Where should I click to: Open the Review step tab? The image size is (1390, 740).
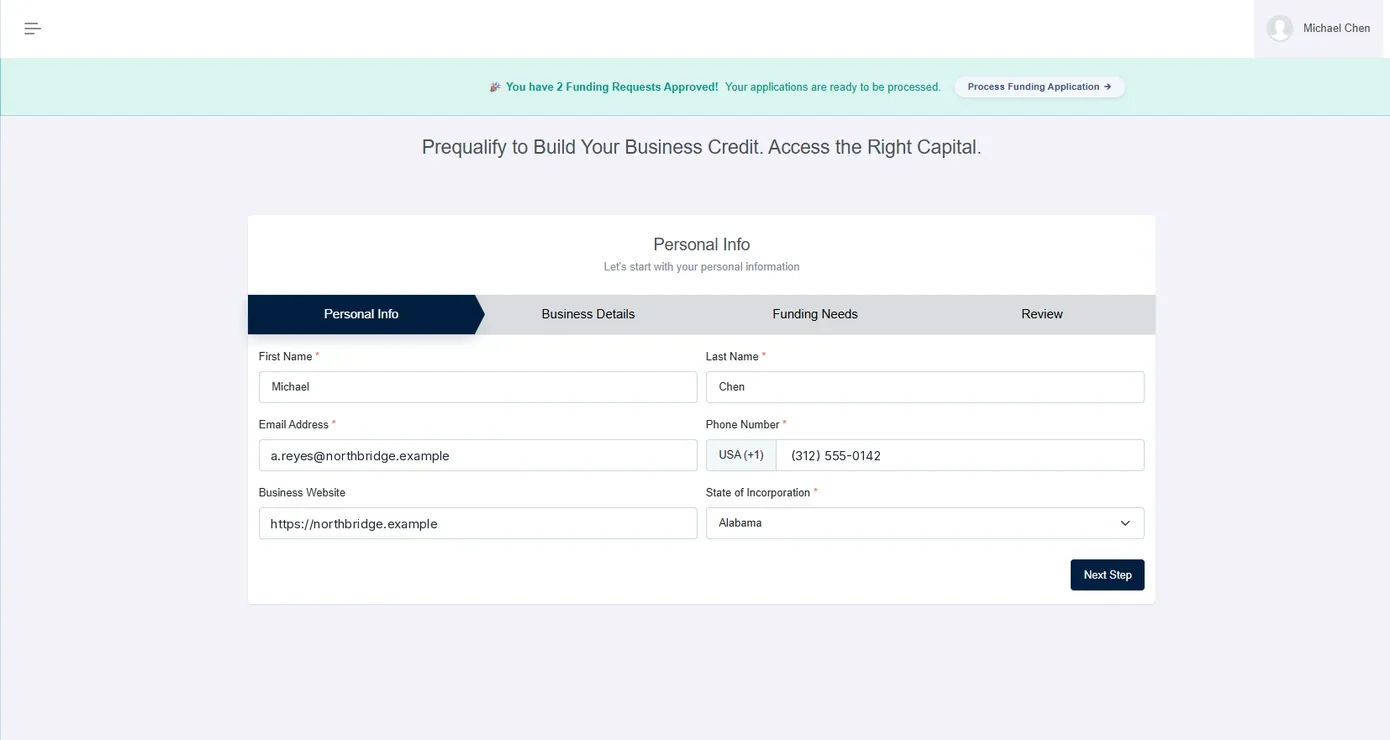1042,314
